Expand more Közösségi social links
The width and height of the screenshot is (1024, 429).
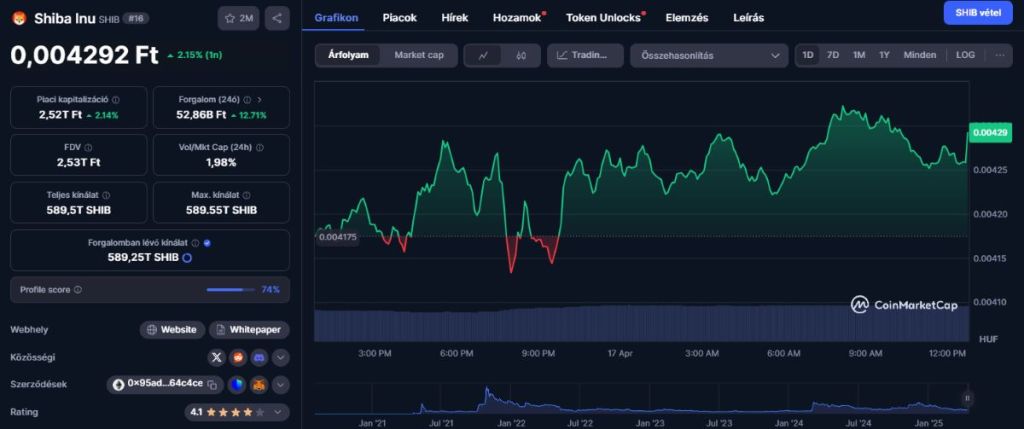click(280, 357)
